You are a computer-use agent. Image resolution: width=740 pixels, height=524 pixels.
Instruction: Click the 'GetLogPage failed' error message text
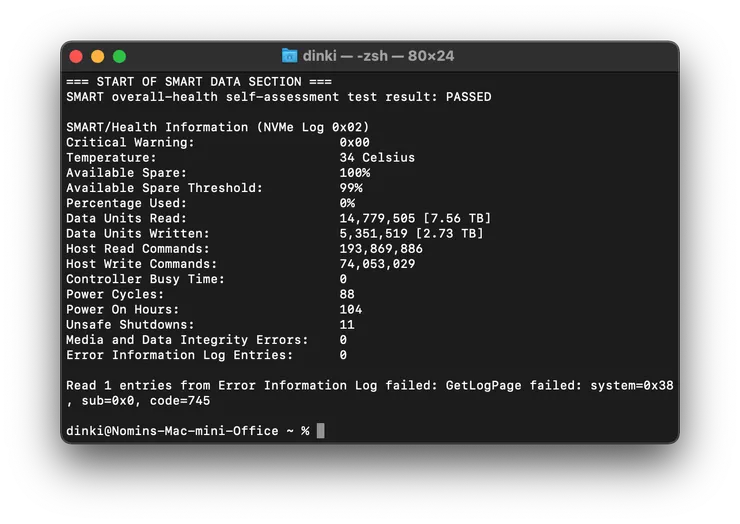point(510,385)
